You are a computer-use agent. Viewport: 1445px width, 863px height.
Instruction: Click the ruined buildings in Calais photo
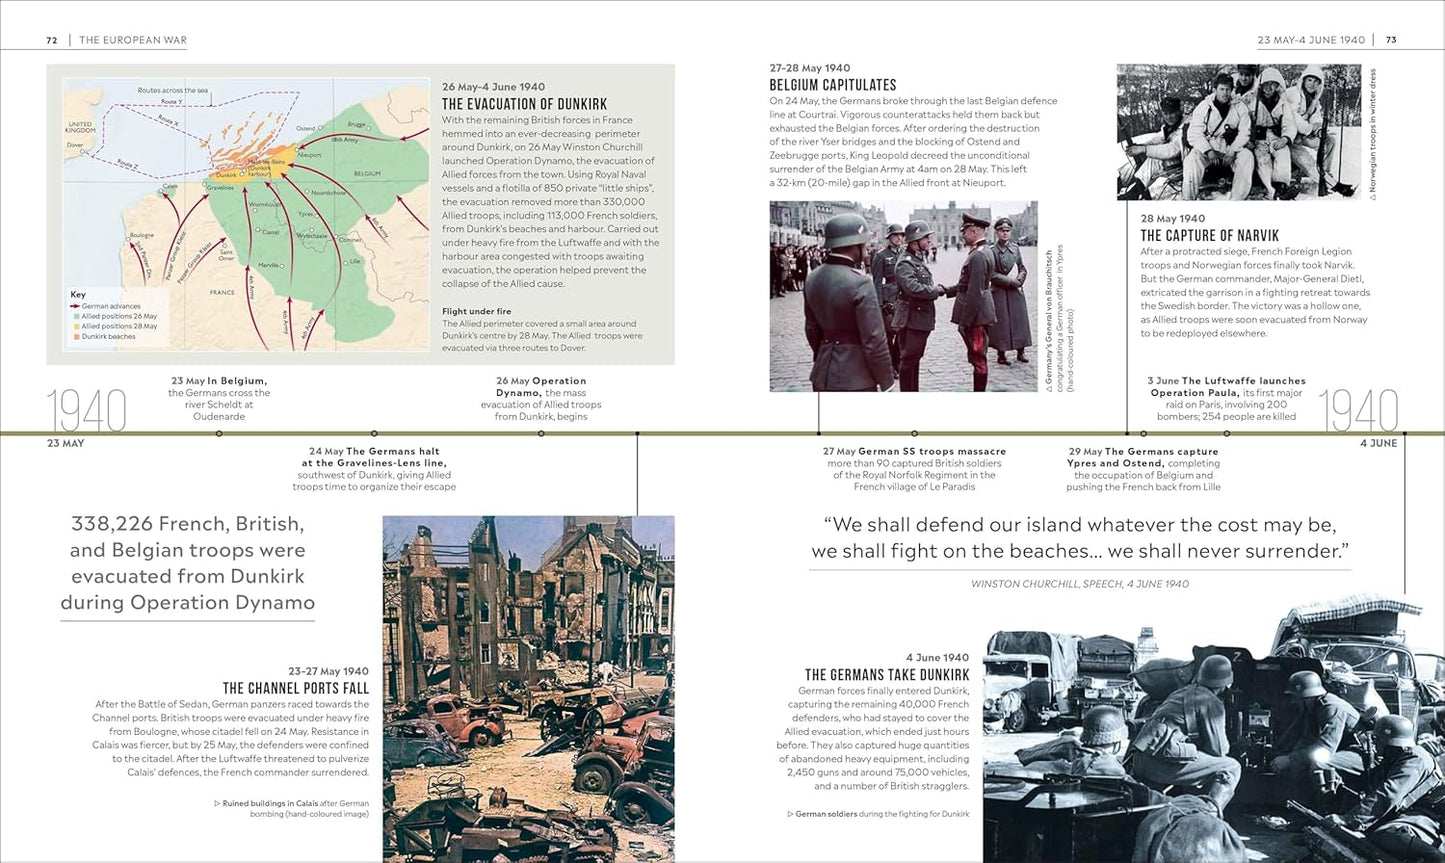pos(528,689)
